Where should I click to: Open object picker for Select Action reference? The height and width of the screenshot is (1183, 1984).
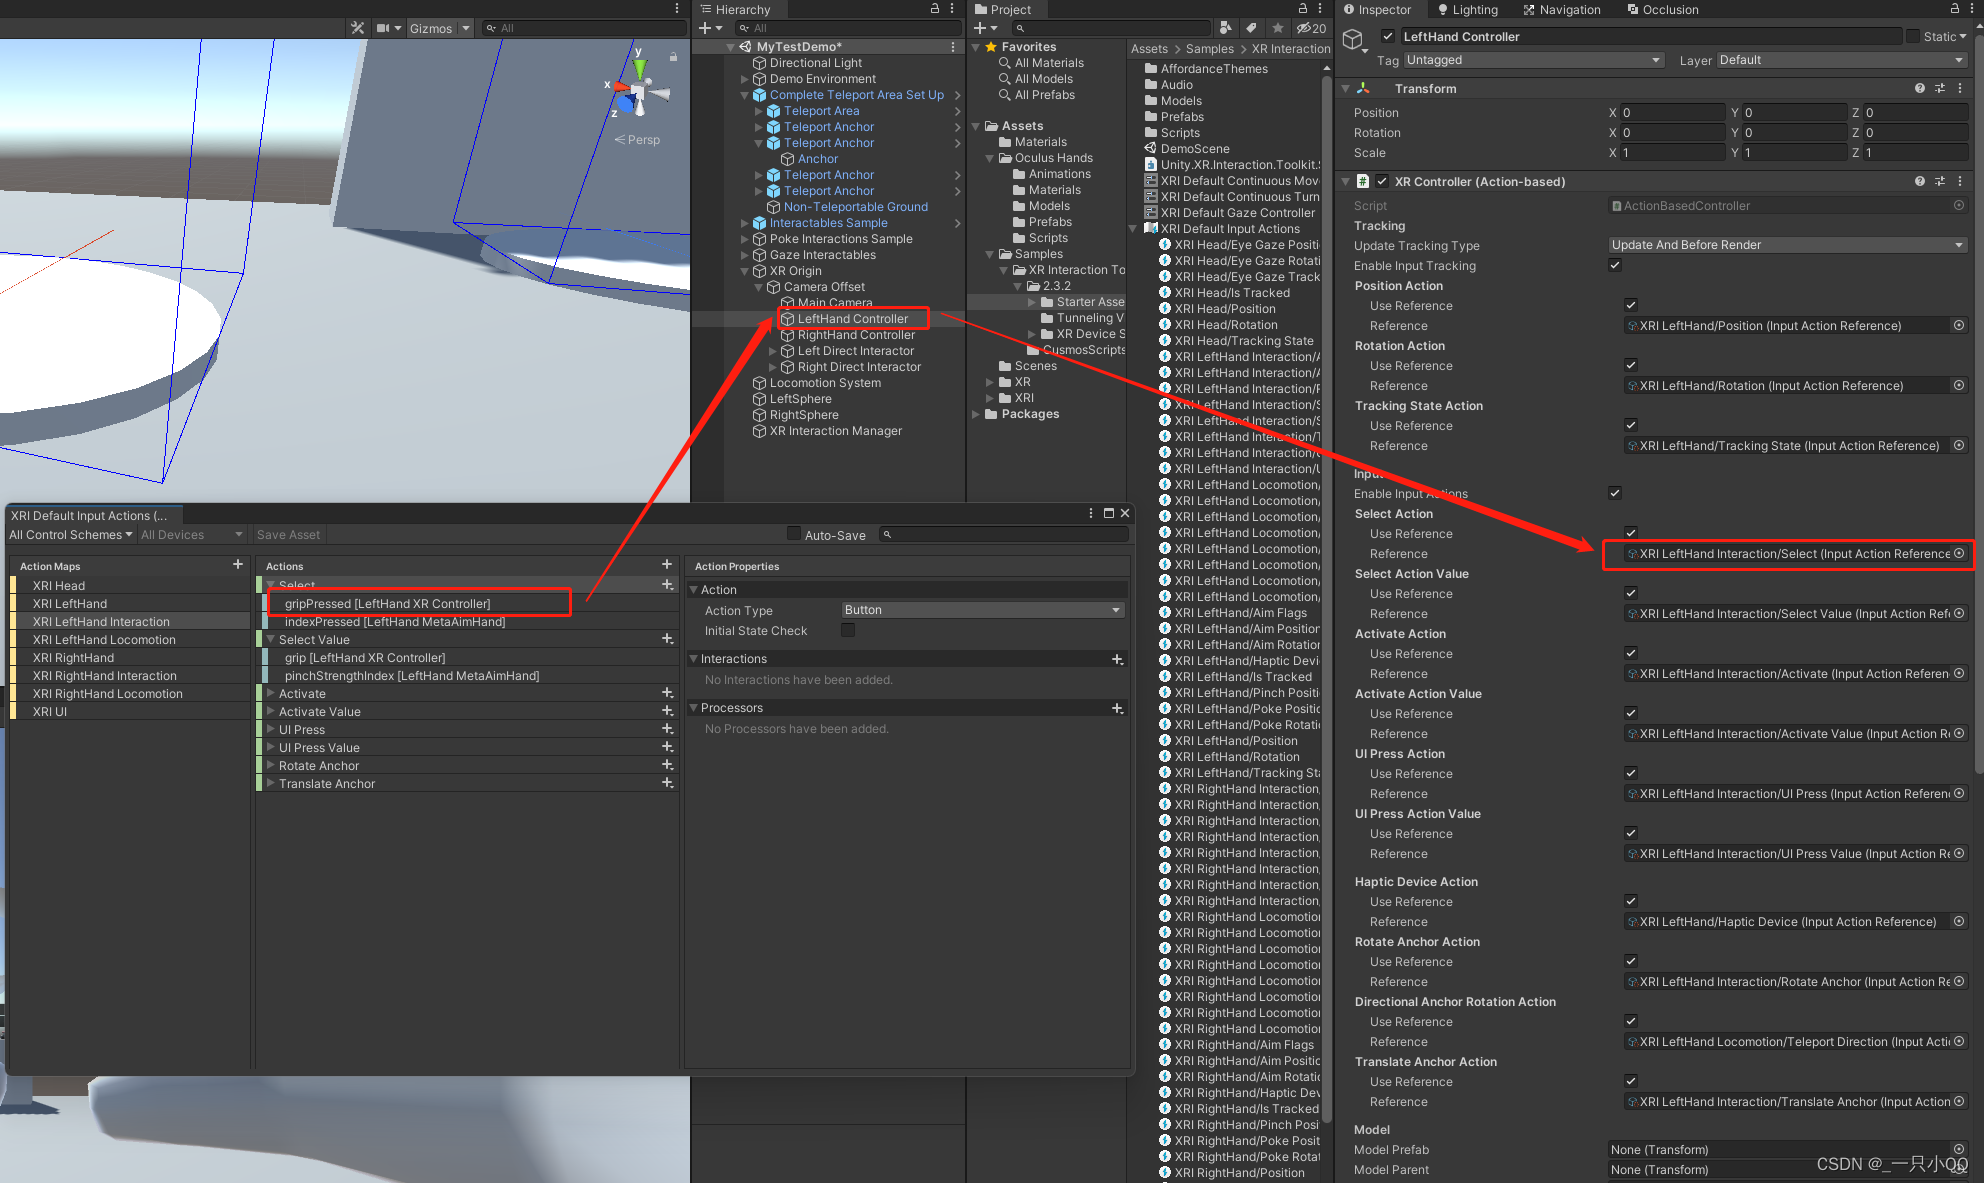[x=1959, y=553]
